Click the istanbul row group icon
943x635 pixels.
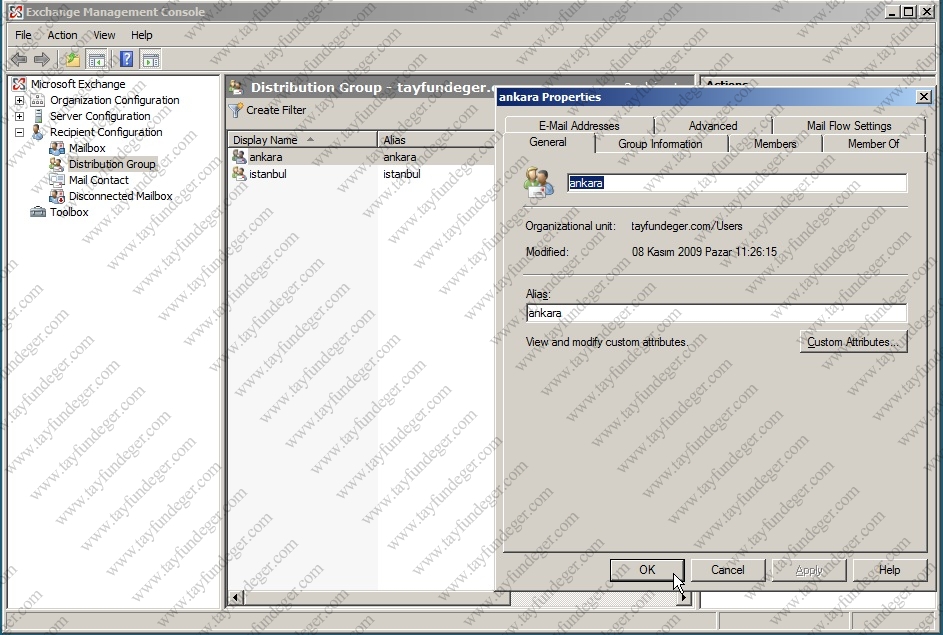click(x=239, y=174)
